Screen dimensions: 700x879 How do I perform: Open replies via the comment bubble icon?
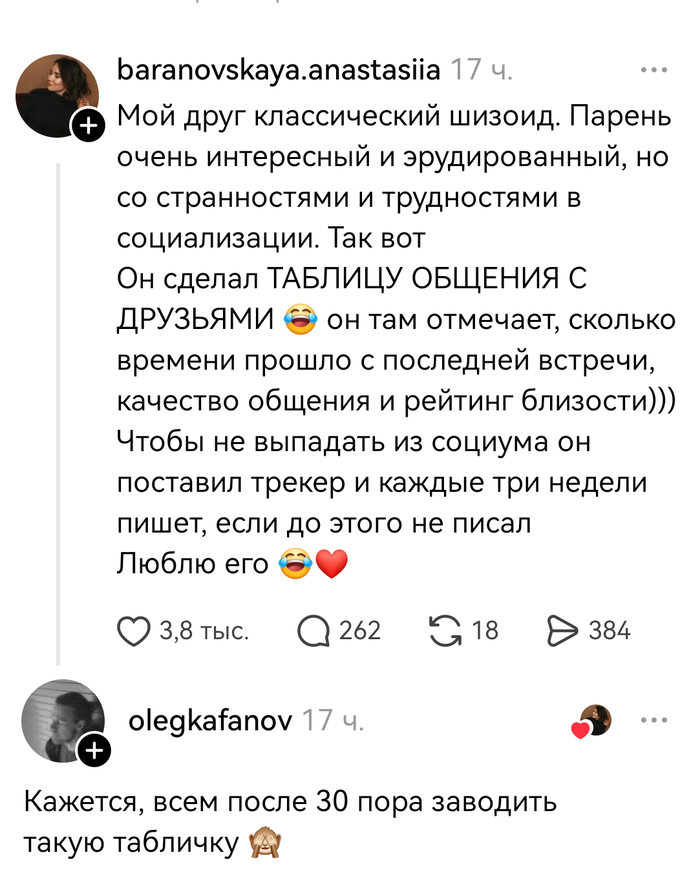click(314, 630)
